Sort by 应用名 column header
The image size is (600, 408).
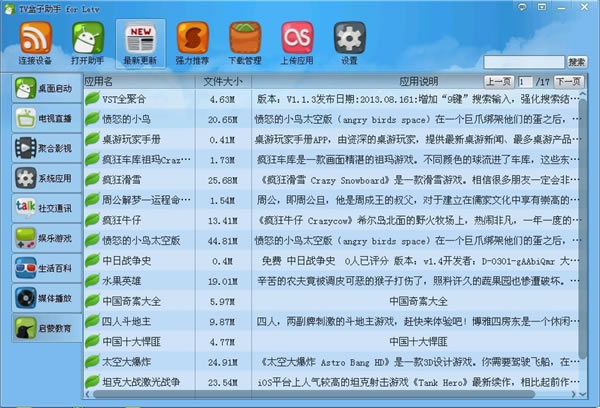pos(139,82)
